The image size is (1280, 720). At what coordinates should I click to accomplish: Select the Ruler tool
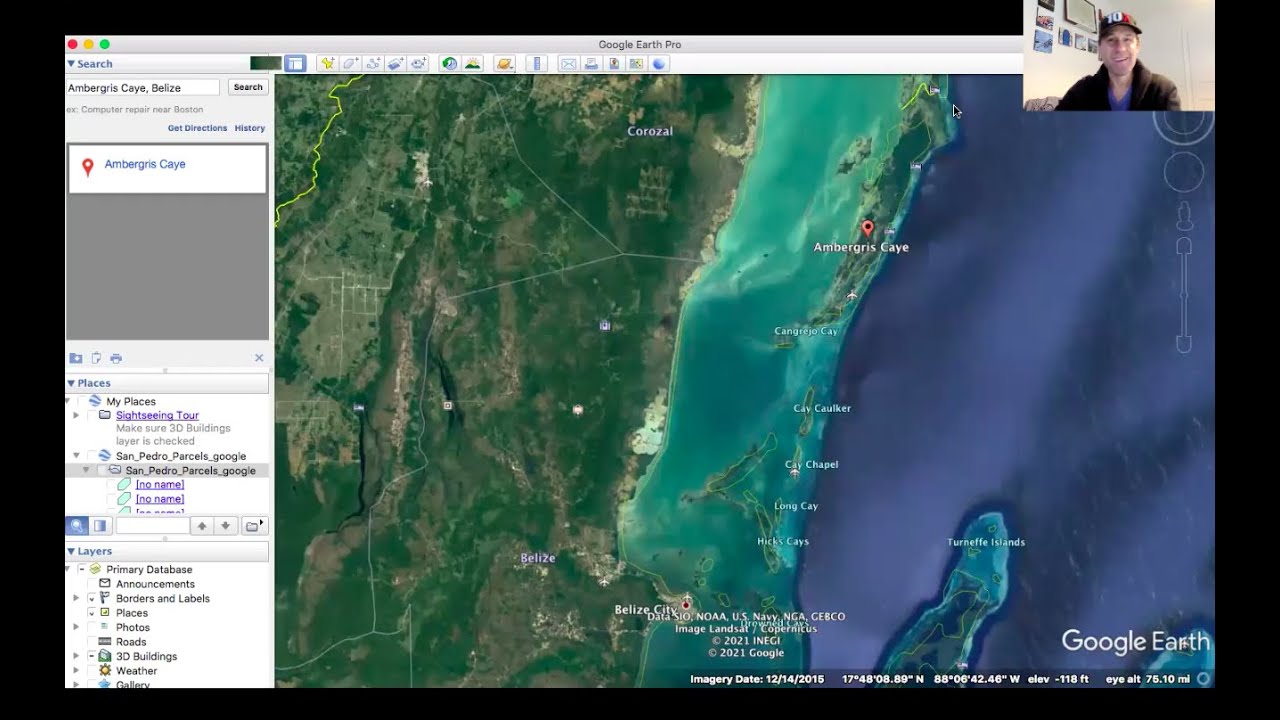point(537,63)
